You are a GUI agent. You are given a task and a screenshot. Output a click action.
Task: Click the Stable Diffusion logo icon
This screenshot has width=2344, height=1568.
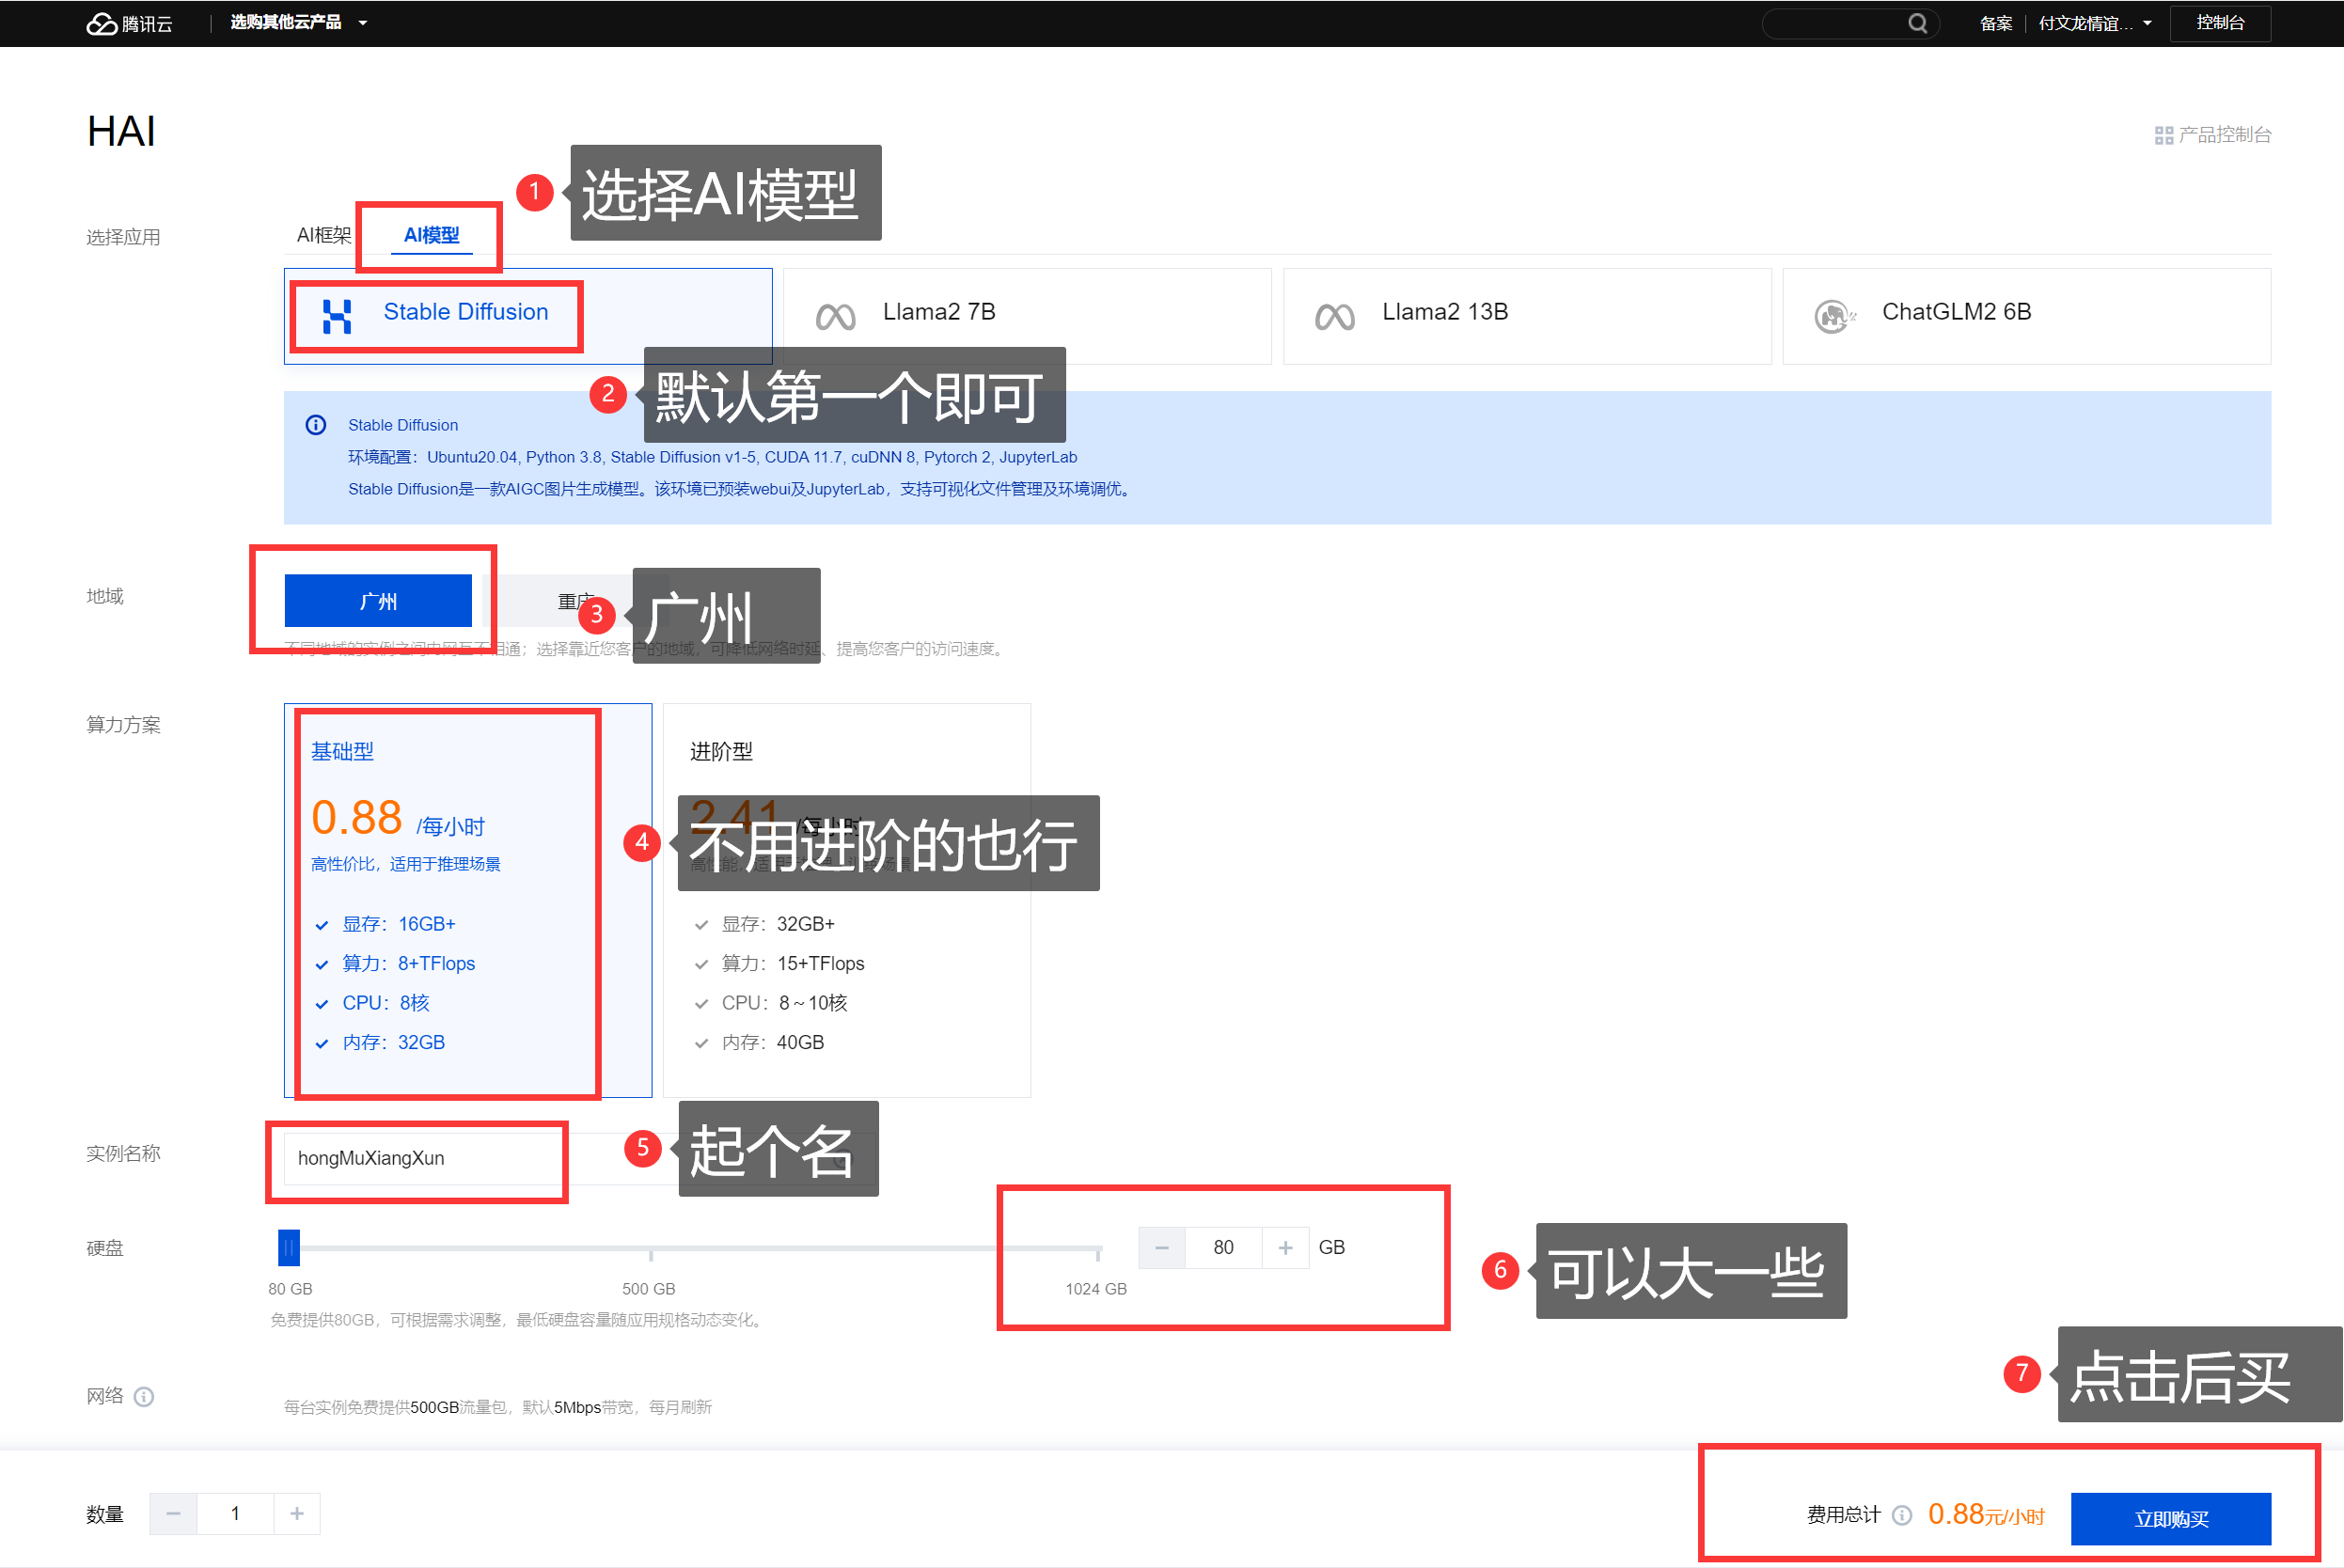point(337,316)
